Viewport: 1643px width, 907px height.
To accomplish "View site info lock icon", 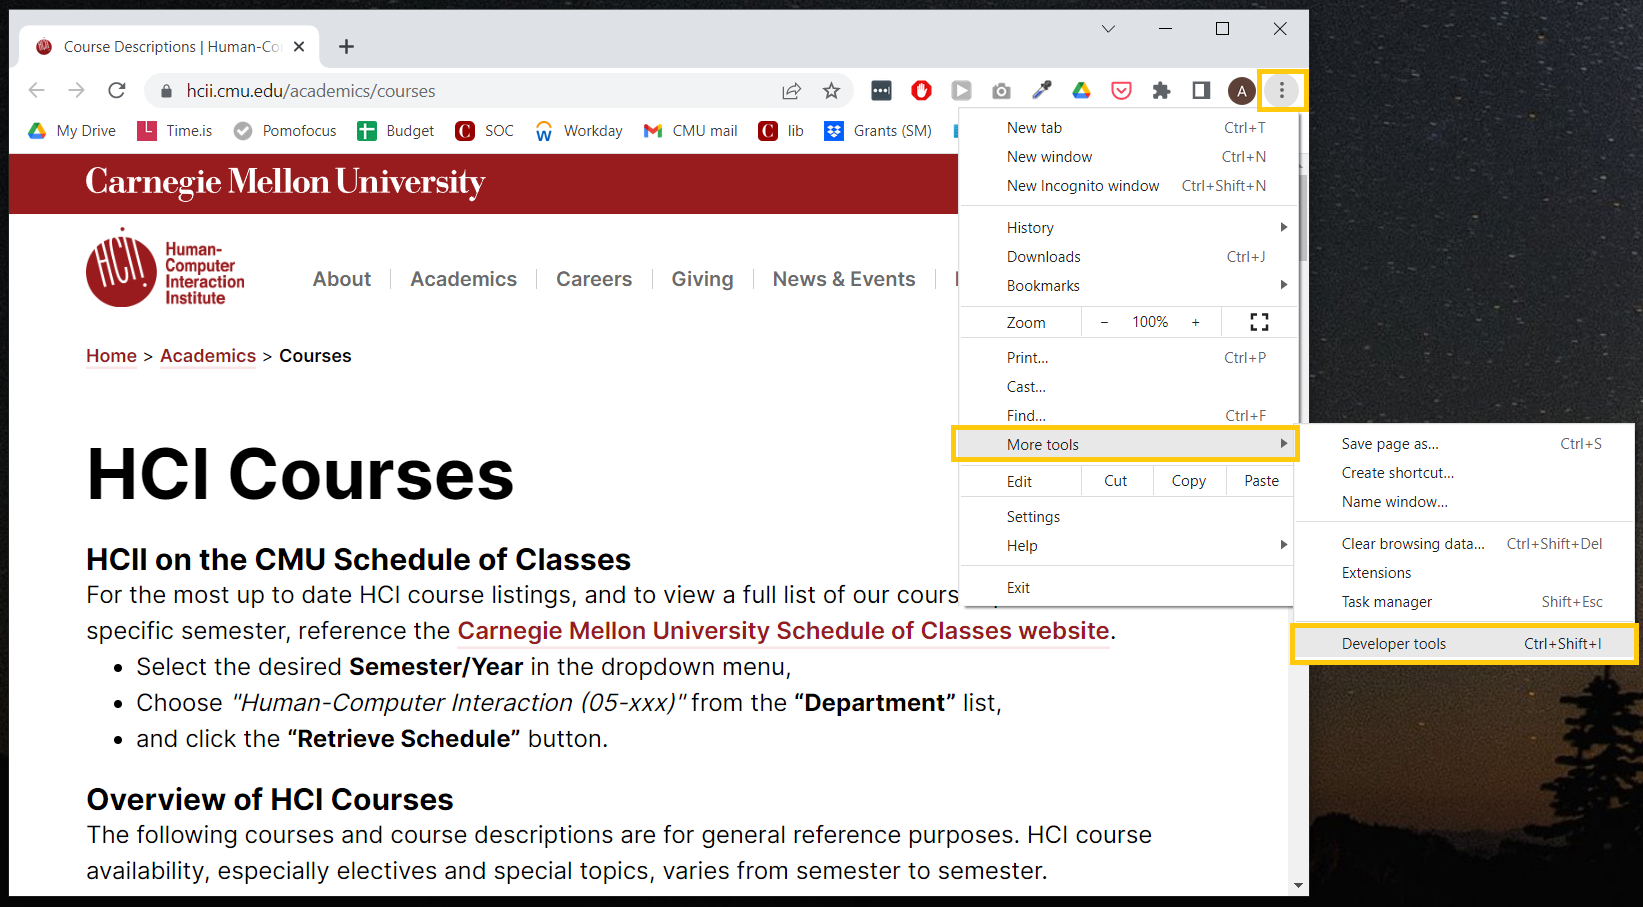I will pyautogui.click(x=166, y=91).
